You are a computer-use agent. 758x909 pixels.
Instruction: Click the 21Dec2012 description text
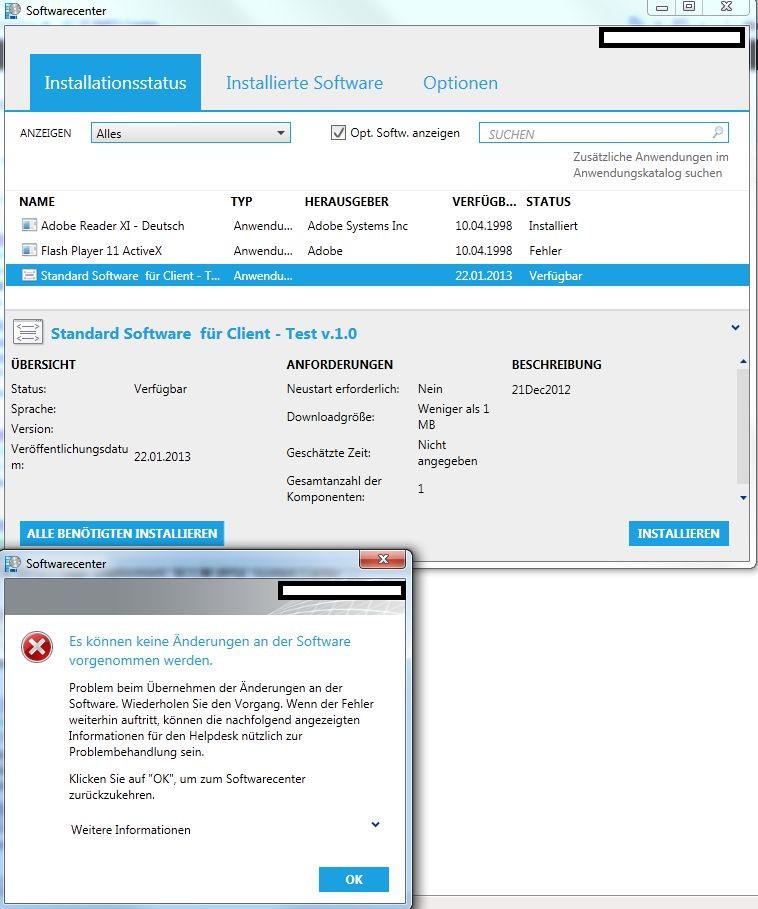tap(541, 390)
